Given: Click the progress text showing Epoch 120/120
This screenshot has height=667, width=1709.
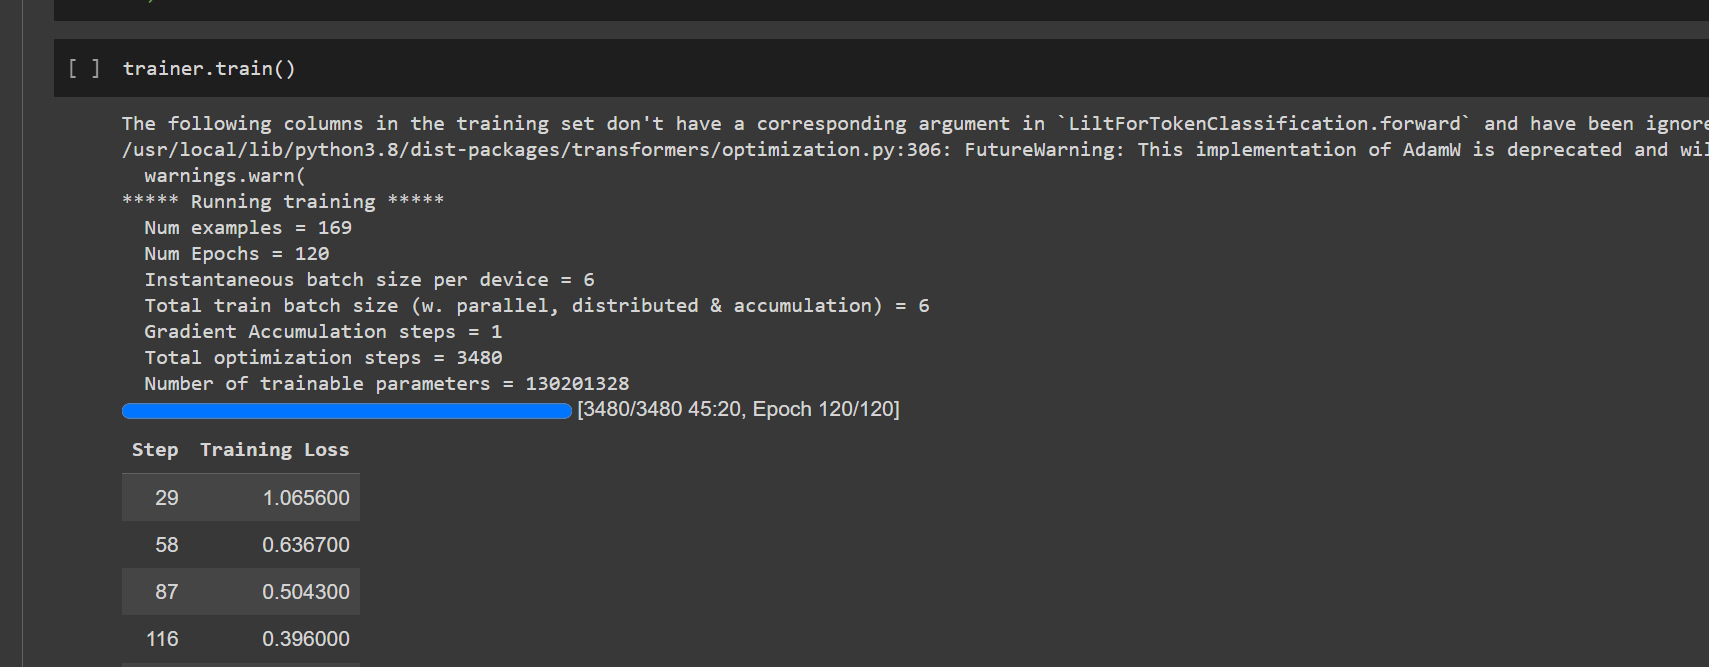Looking at the screenshot, I should [x=738, y=410].
